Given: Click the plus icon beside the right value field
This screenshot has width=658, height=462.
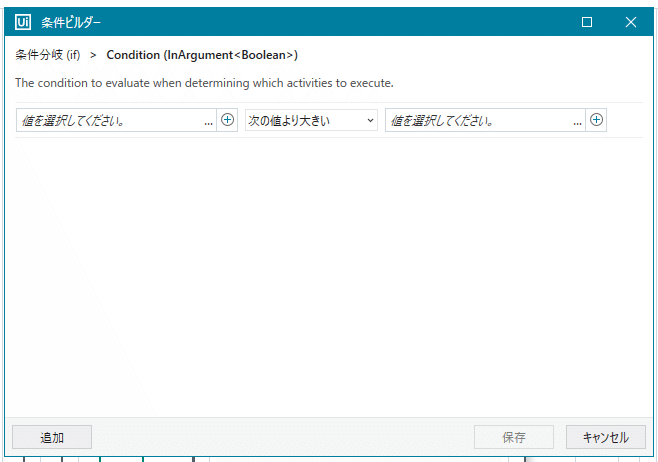Looking at the screenshot, I should [x=596, y=120].
